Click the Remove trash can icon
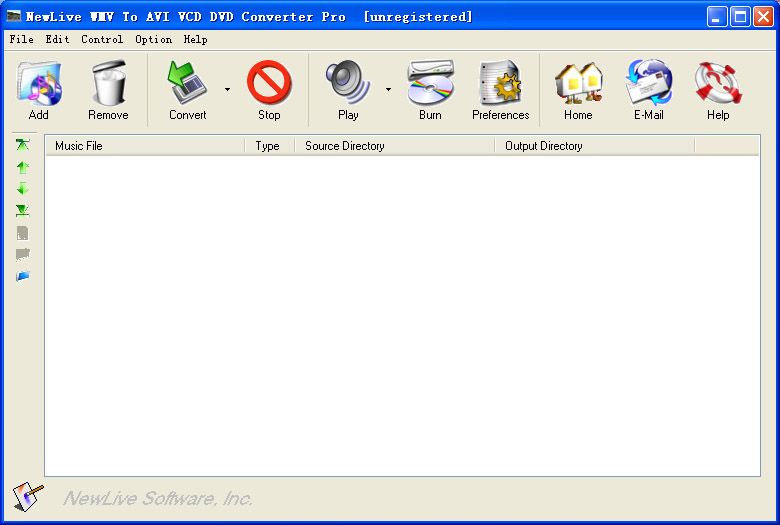Viewport: 780px width, 525px height. pyautogui.click(x=108, y=84)
